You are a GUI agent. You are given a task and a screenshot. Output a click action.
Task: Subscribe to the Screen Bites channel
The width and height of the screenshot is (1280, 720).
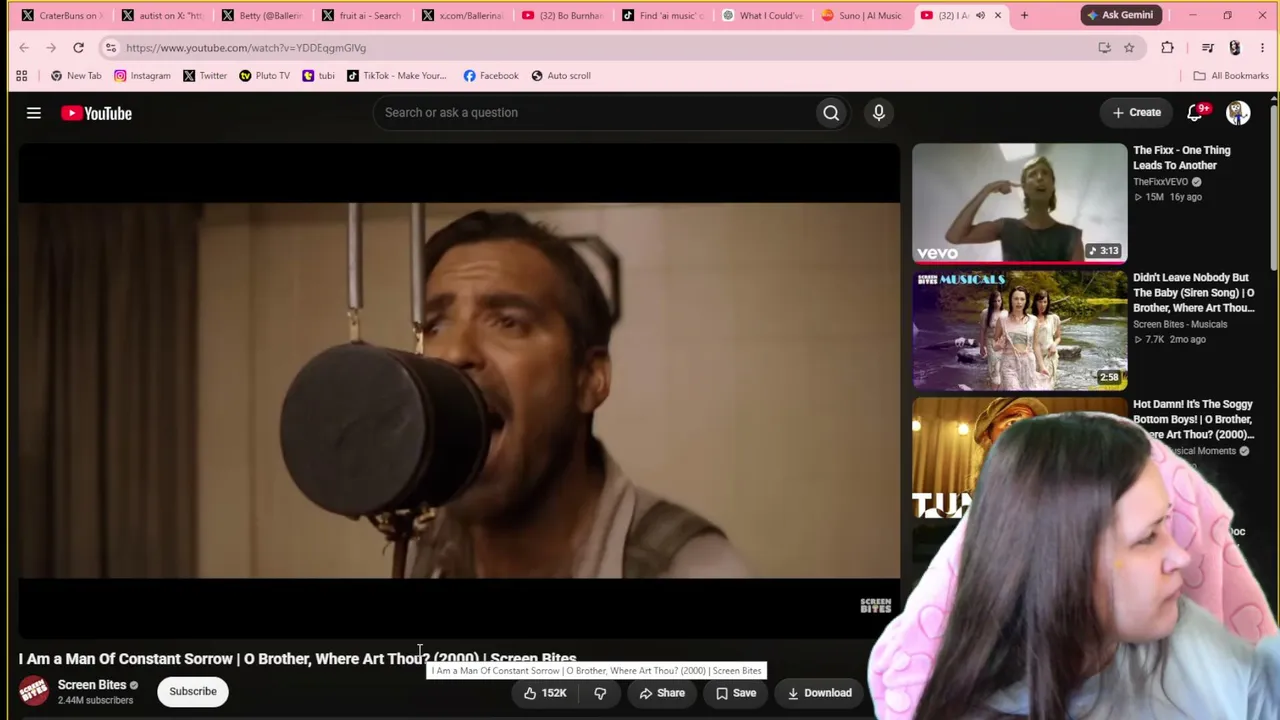193,691
